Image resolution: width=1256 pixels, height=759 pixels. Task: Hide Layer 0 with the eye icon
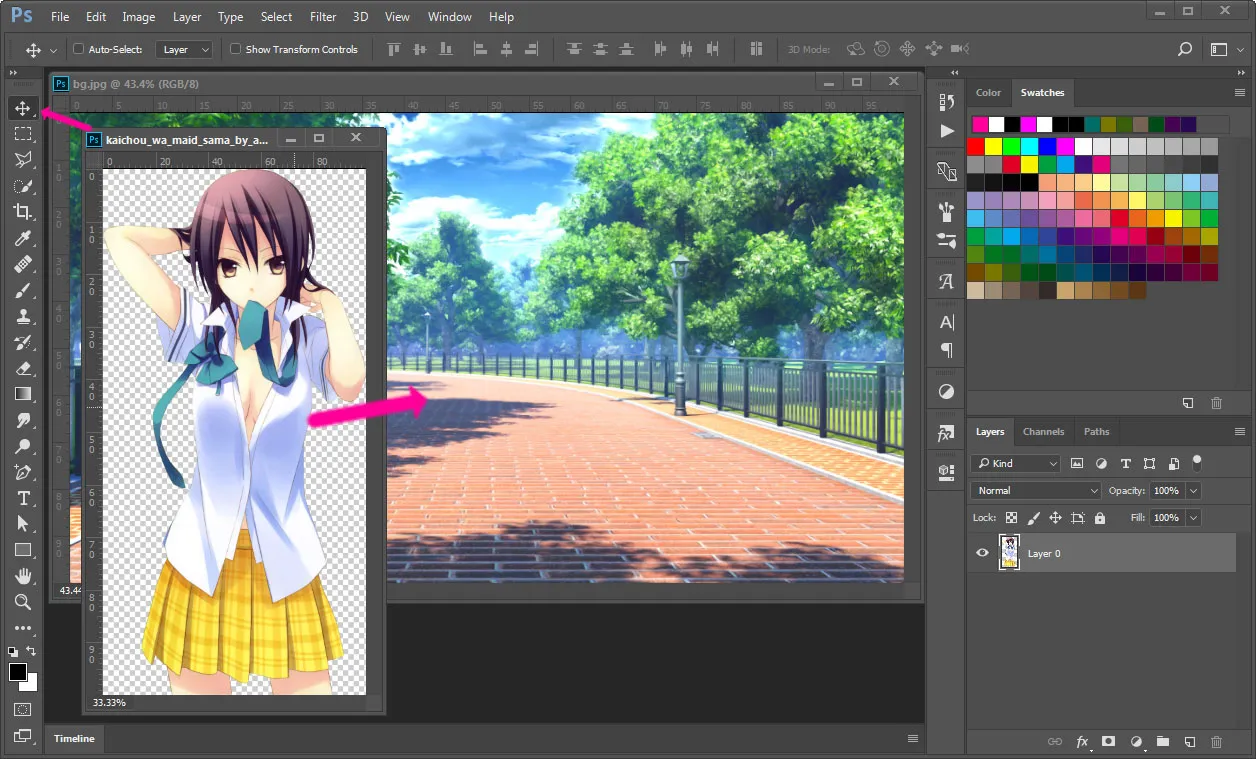tap(982, 553)
